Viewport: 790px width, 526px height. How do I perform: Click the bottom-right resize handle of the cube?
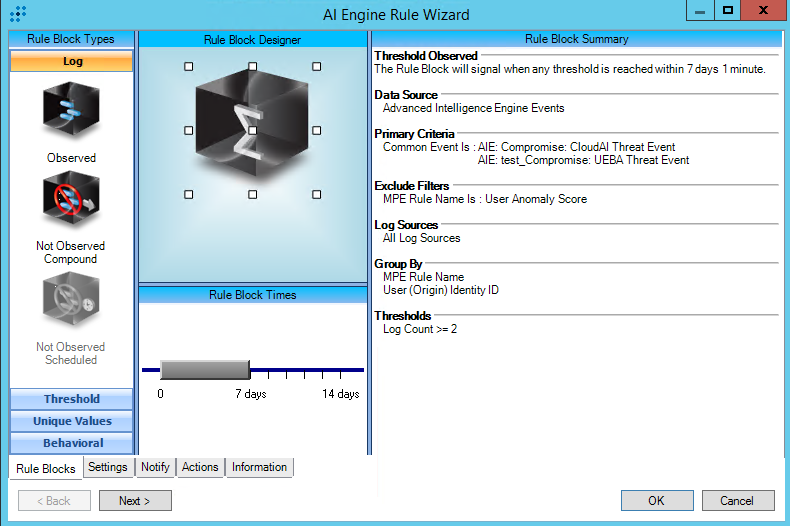(x=317, y=195)
